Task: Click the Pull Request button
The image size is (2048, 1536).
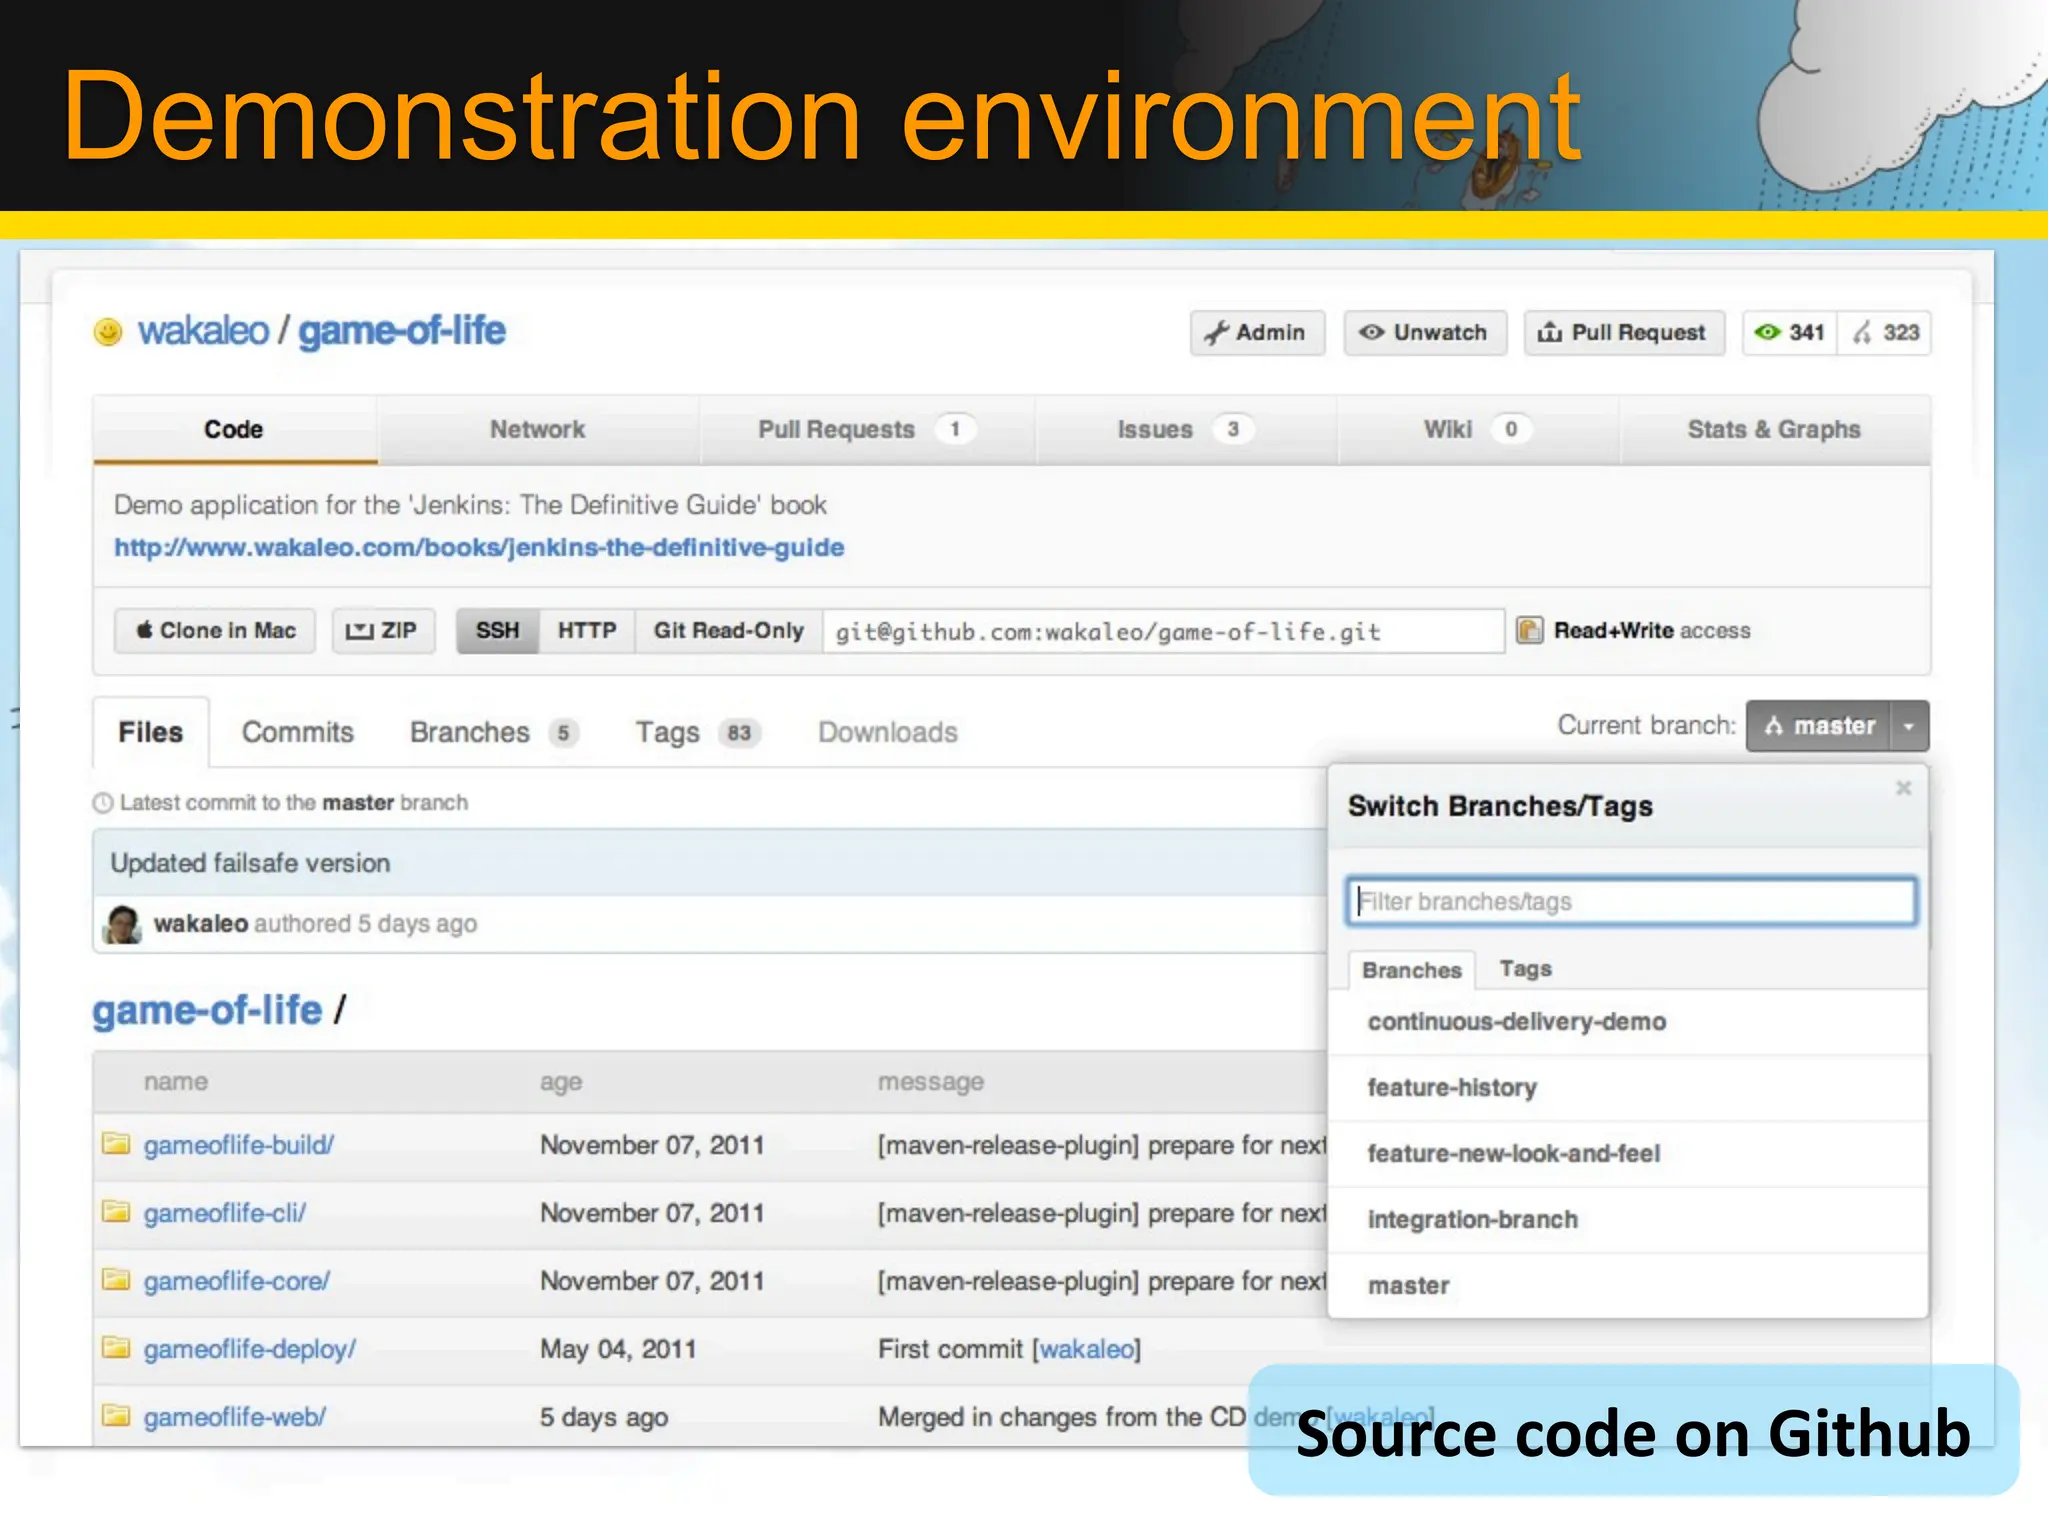Action: 1624,333
